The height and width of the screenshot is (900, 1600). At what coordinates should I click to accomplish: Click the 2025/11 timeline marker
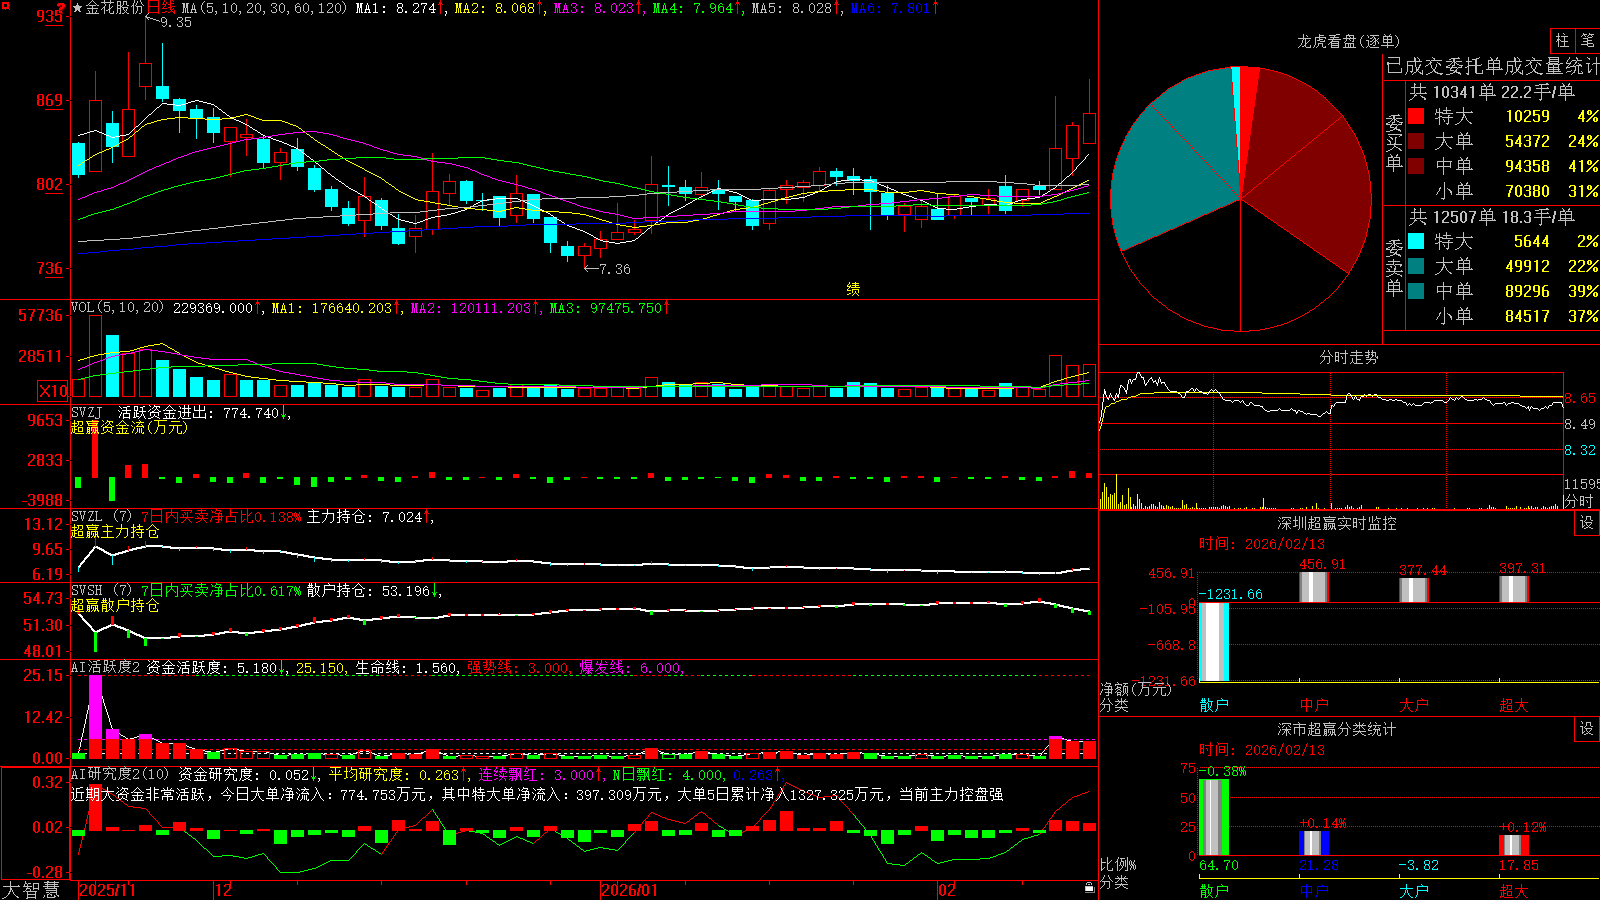point(107,890)
